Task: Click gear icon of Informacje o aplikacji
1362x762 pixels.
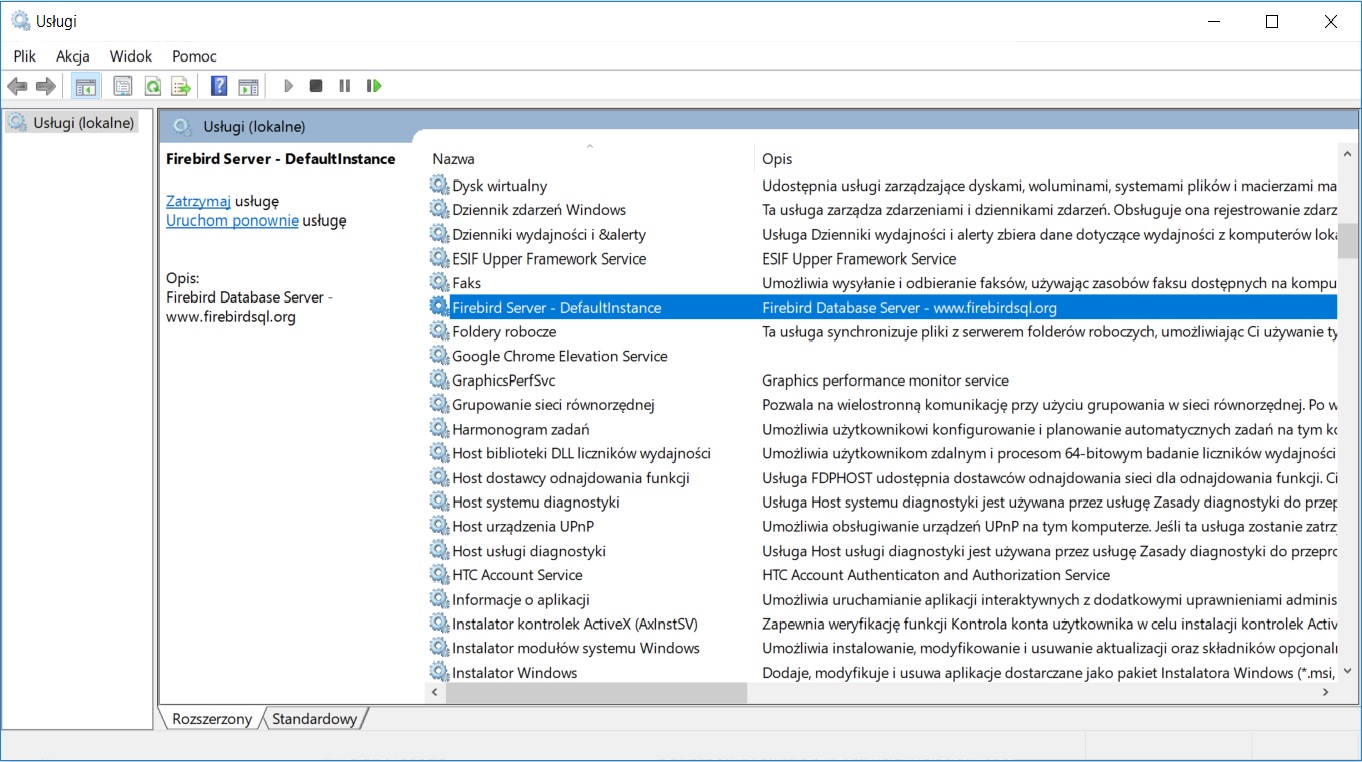Action: pyautogui.click(x=439, y=599)
